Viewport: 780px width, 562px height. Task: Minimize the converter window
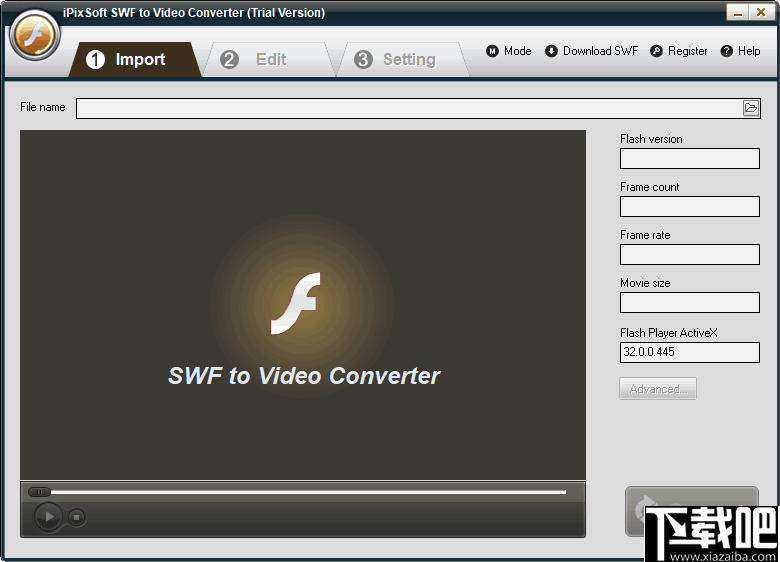click(738, 12)
